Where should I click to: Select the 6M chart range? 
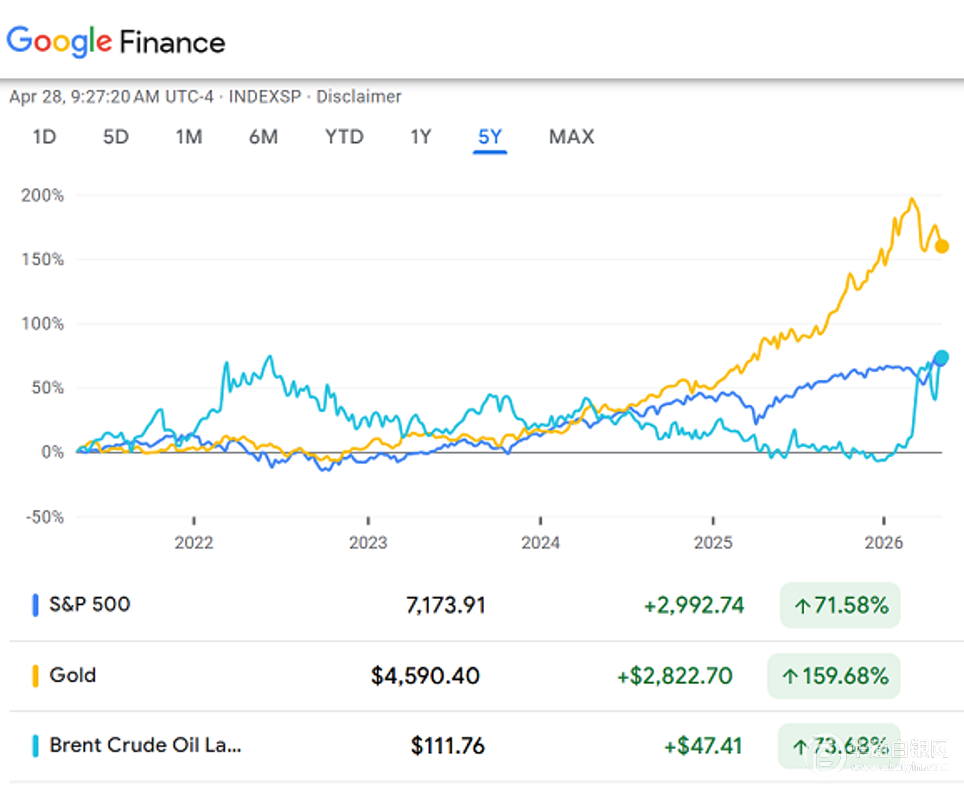tap(263, 137)
